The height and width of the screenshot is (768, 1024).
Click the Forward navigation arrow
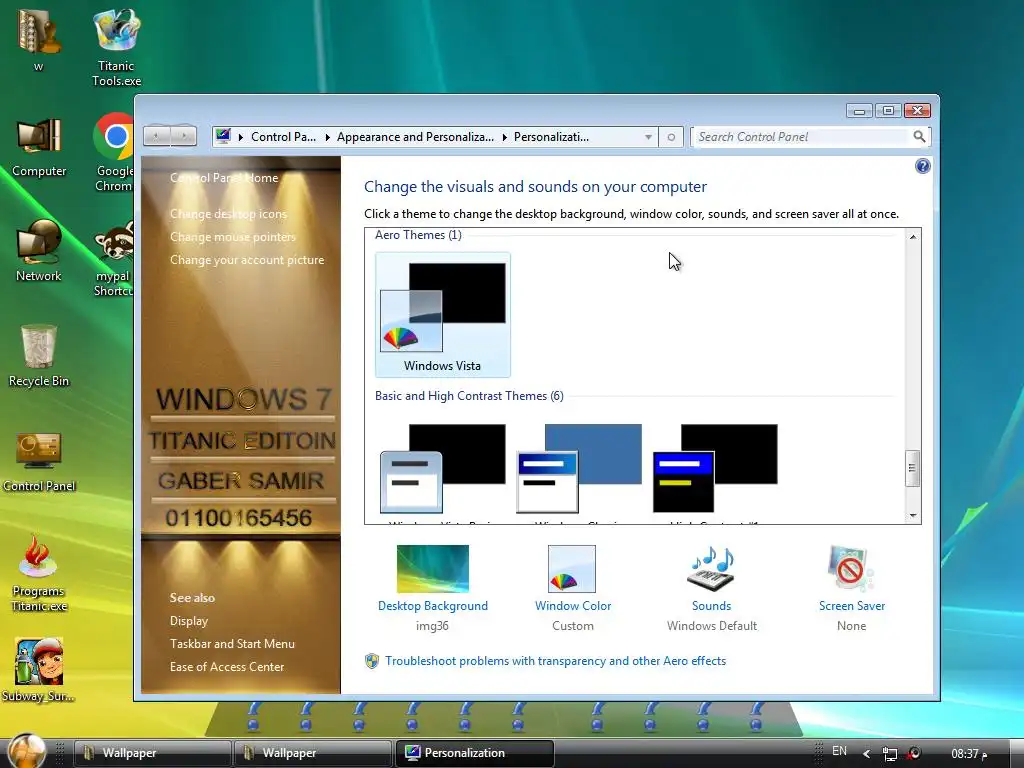click(x=184, y=136)
